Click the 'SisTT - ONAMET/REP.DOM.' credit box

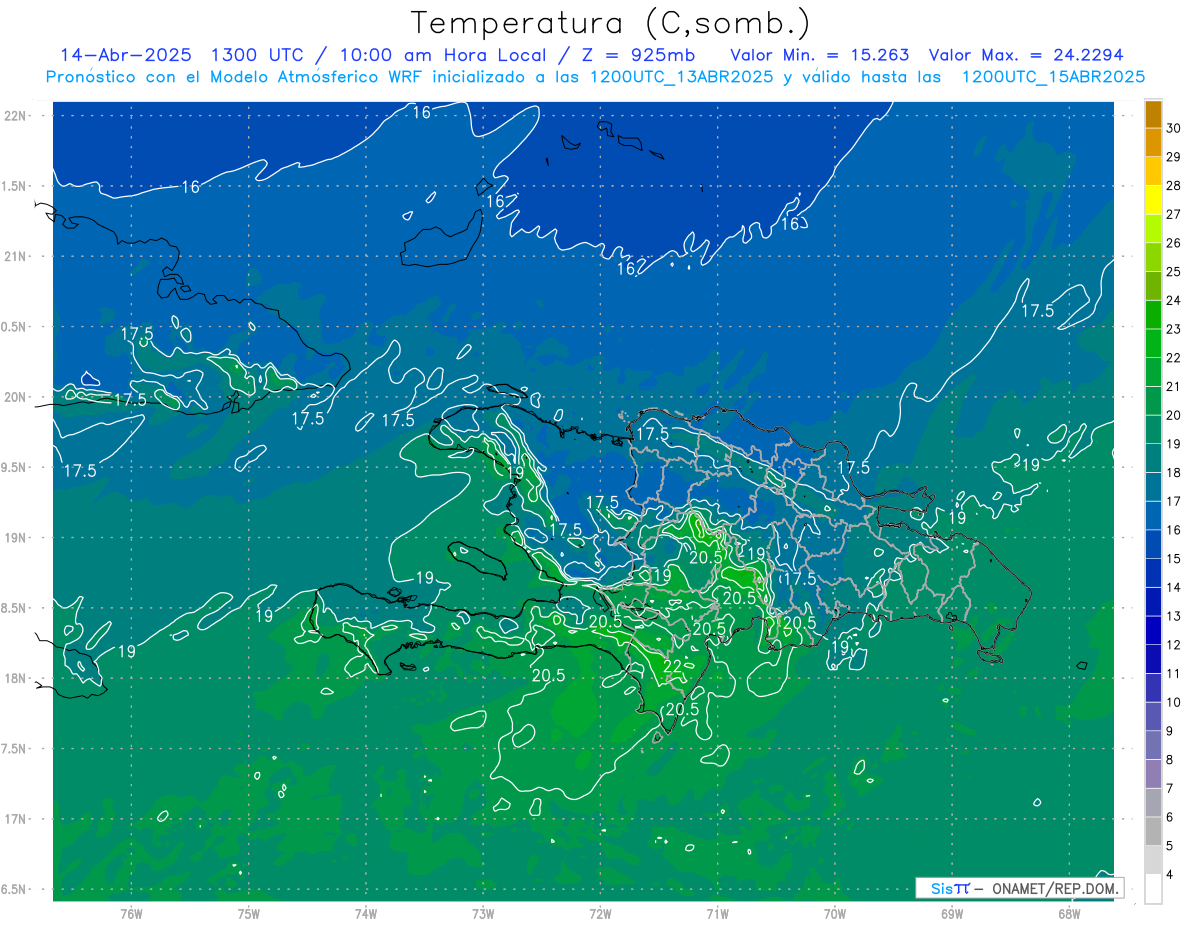[1019, 888]
